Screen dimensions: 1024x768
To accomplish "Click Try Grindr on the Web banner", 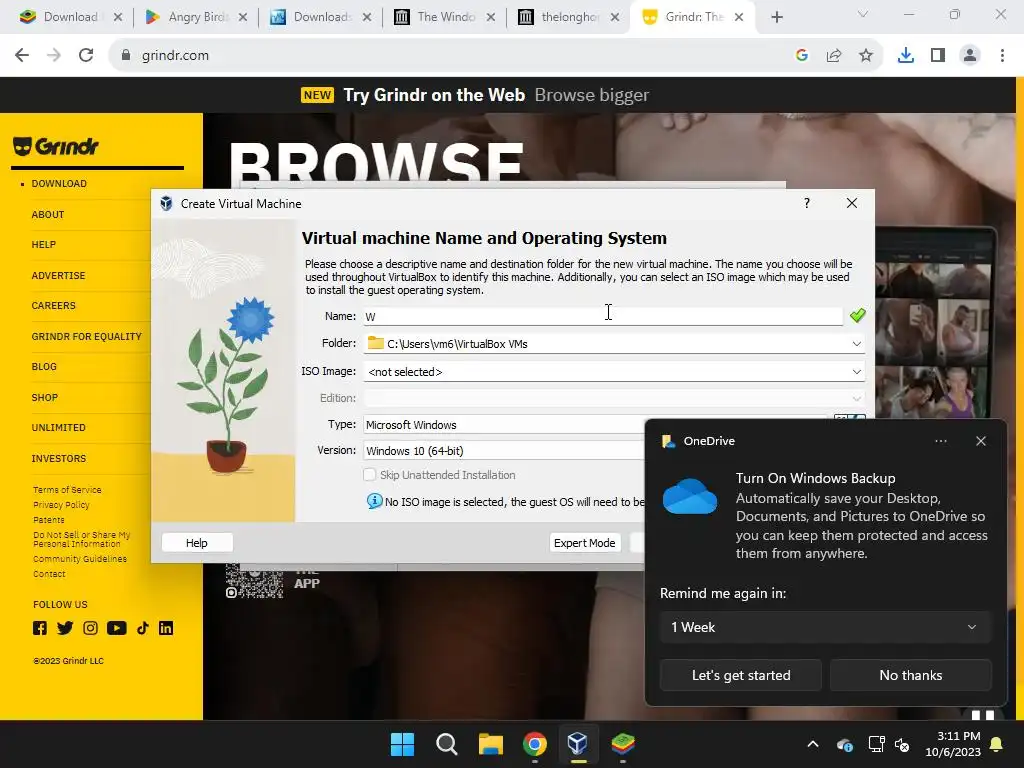I will click(x=434, y=95).
